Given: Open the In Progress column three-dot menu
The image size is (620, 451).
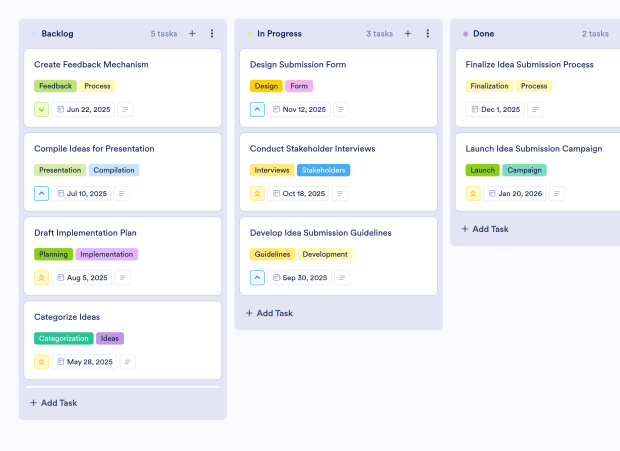Looking at the screenshot, I should [x=428, y=34].
